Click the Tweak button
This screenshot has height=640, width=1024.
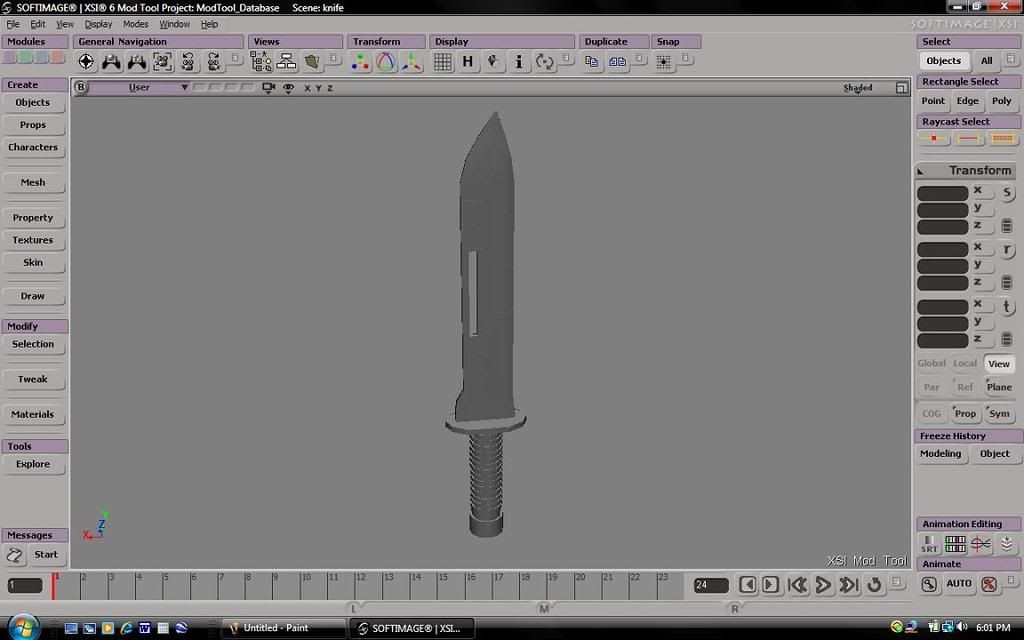pos(33,379)
